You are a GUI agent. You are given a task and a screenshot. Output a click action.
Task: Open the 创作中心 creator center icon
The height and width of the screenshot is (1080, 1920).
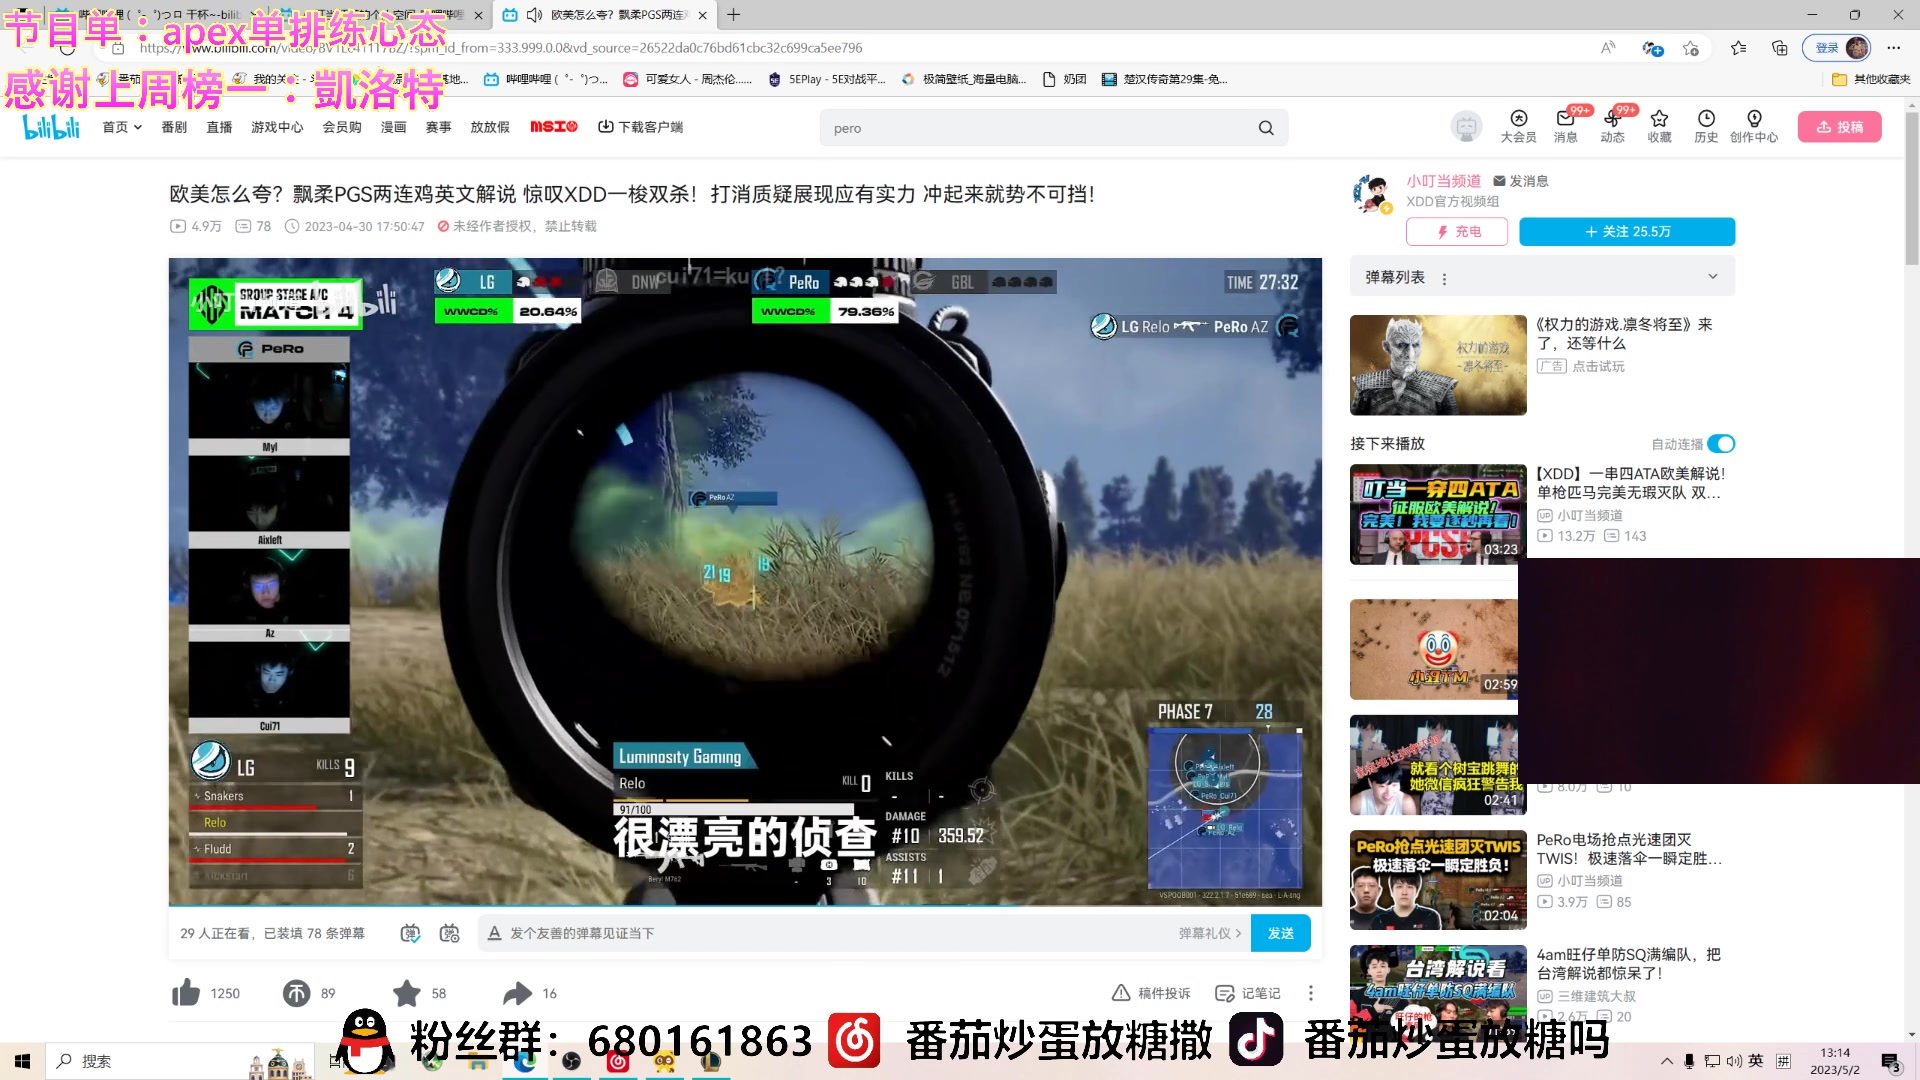tap(1754, 126)
